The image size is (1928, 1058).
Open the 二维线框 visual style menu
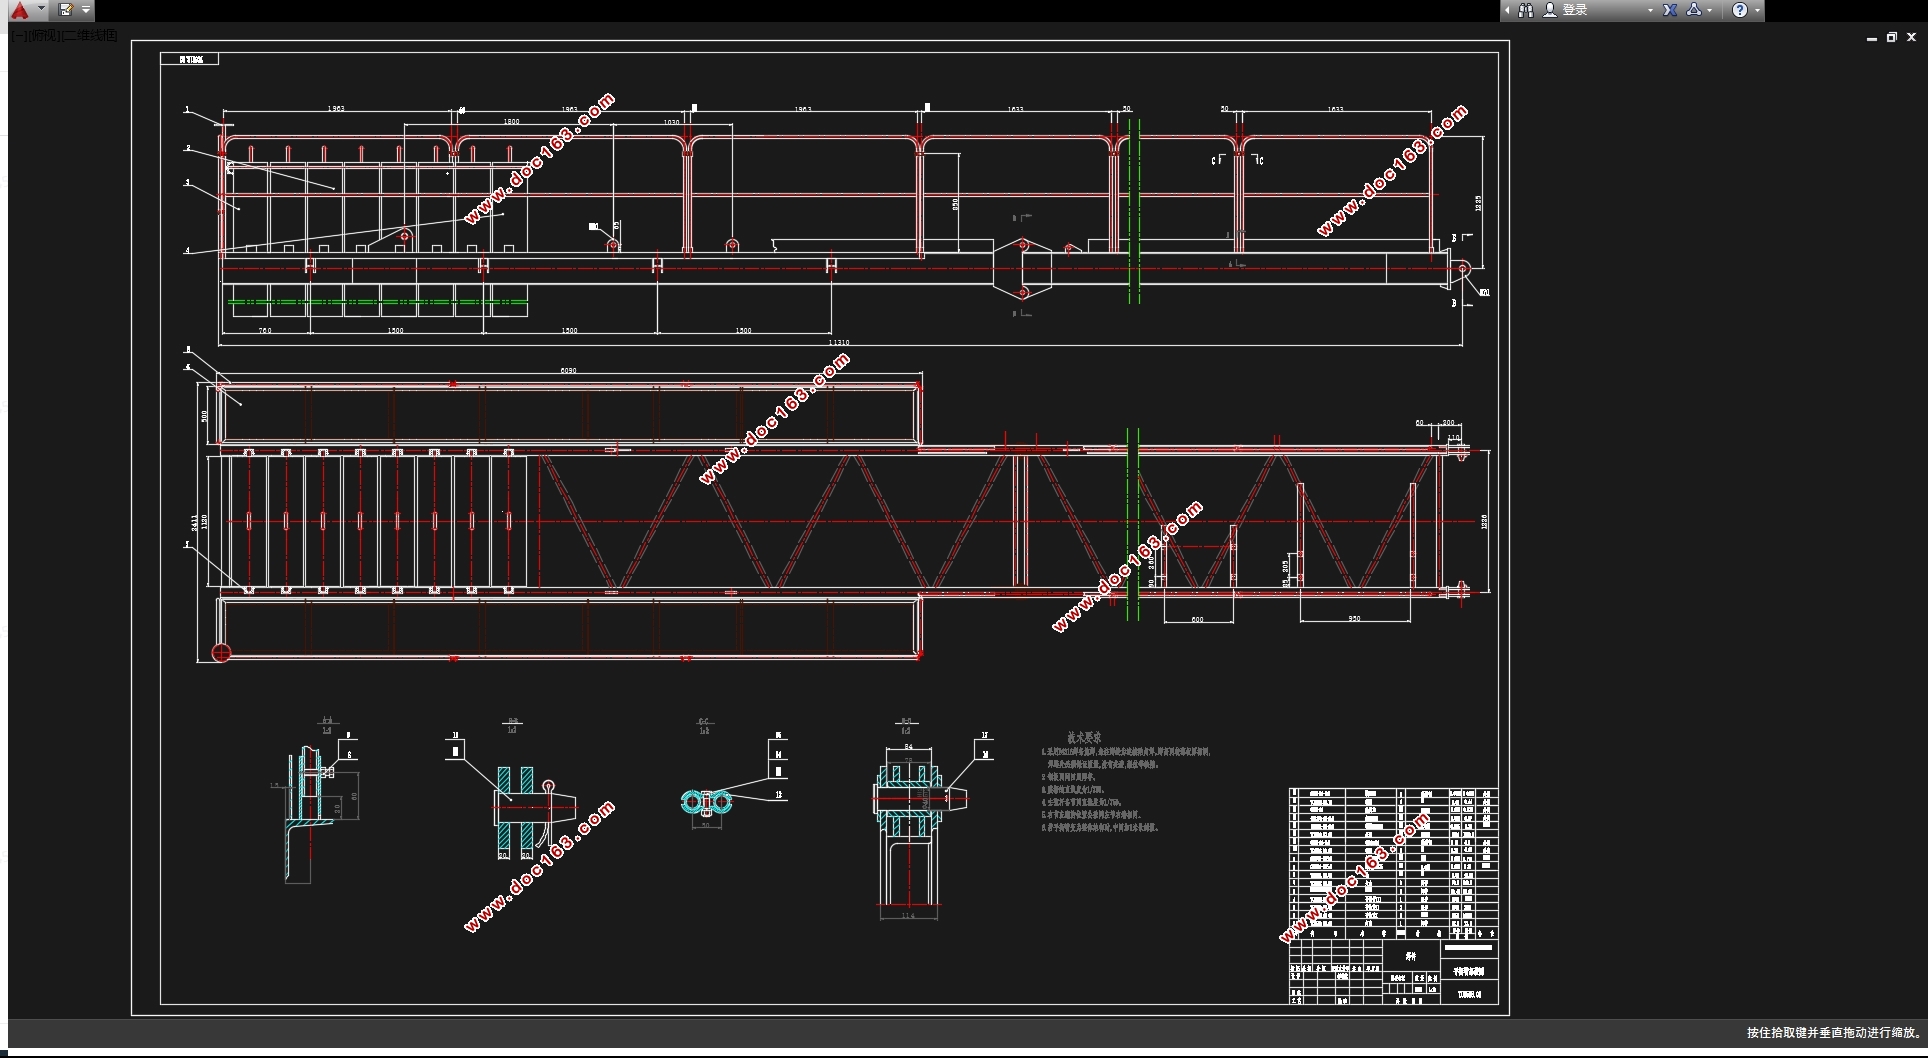point(90,35)
